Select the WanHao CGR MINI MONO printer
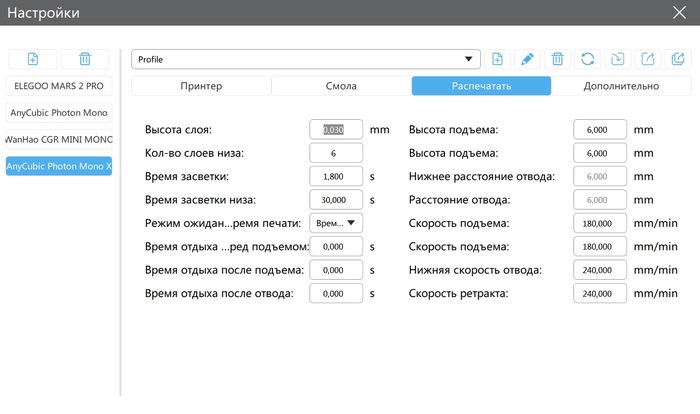This screenshot has height=414, width=700. [x=59, y=139]
